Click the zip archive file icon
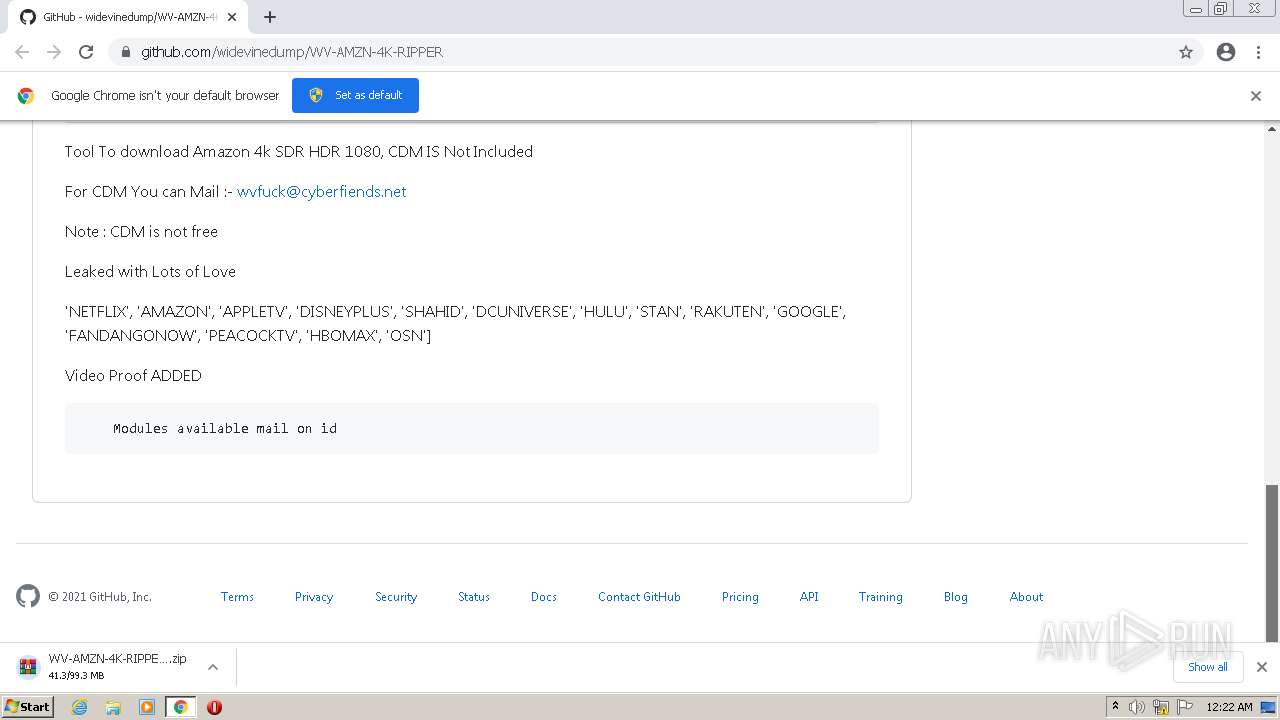The width and height of the screenshot is (1280, 720). click(x=28, y=667)
